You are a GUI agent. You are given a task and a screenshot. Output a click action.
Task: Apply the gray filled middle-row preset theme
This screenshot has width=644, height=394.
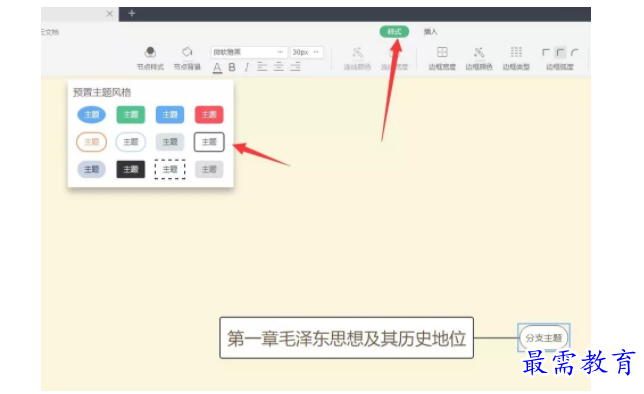click(170, 142)
